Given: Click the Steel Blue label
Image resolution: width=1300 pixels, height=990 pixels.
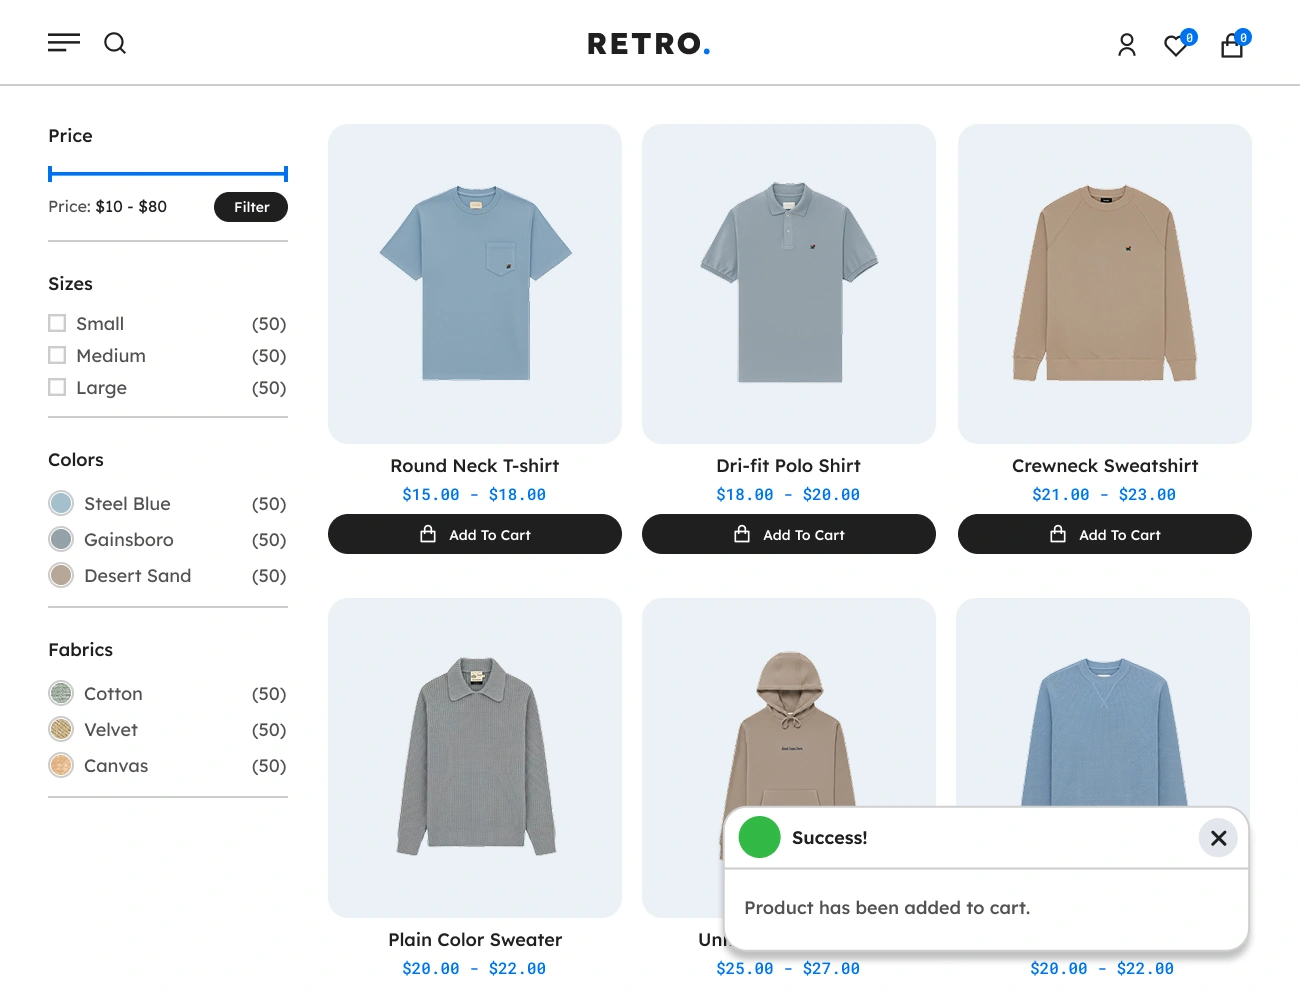Looking at the screenshot, I should click(x=127, y=503).
